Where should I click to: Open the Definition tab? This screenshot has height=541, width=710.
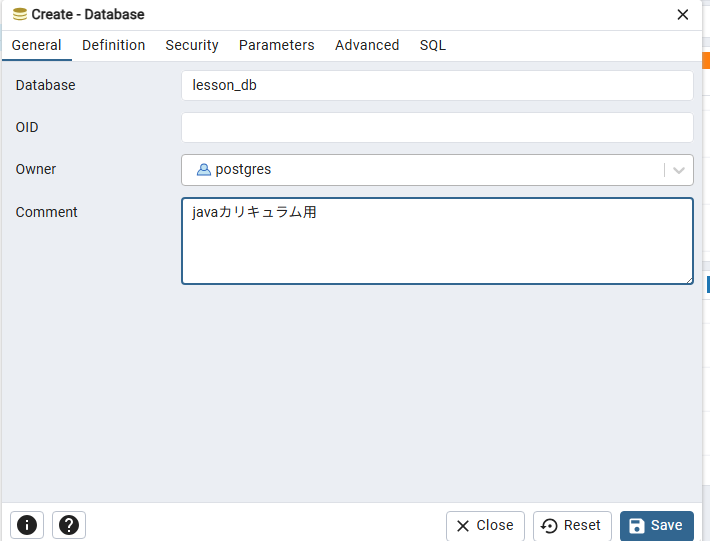[113, 45]
